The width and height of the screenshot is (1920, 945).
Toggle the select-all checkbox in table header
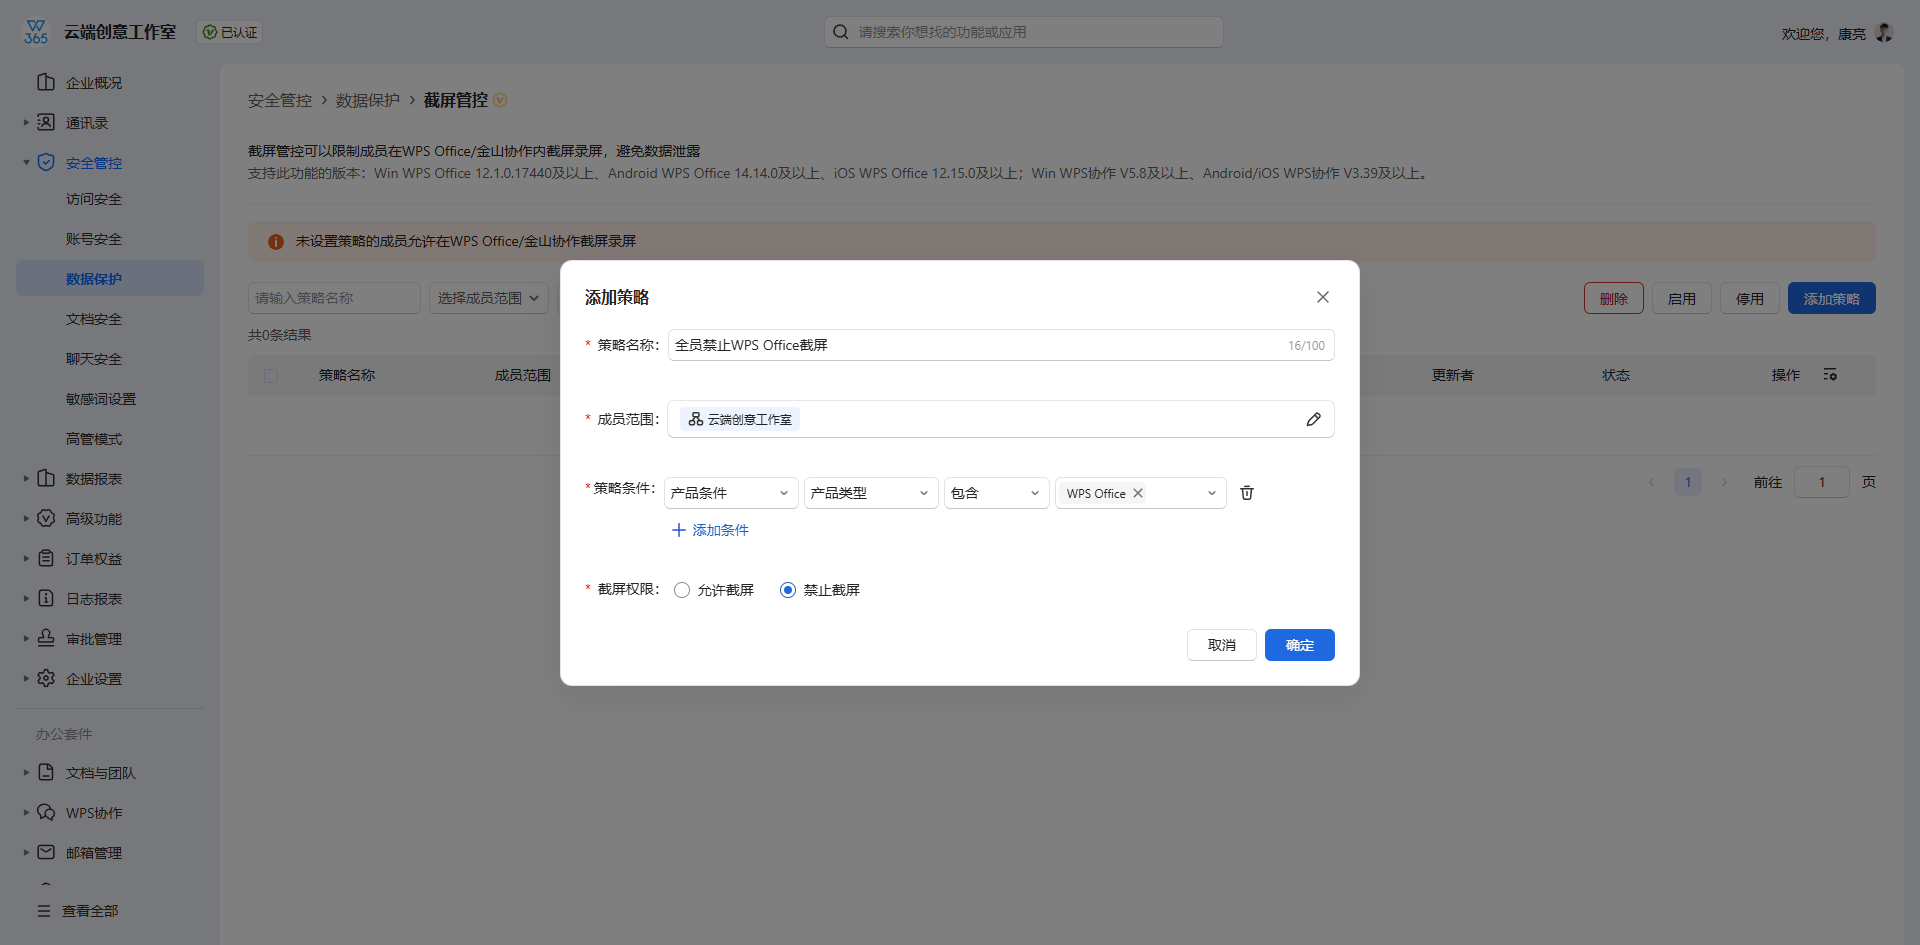(271, 376)
